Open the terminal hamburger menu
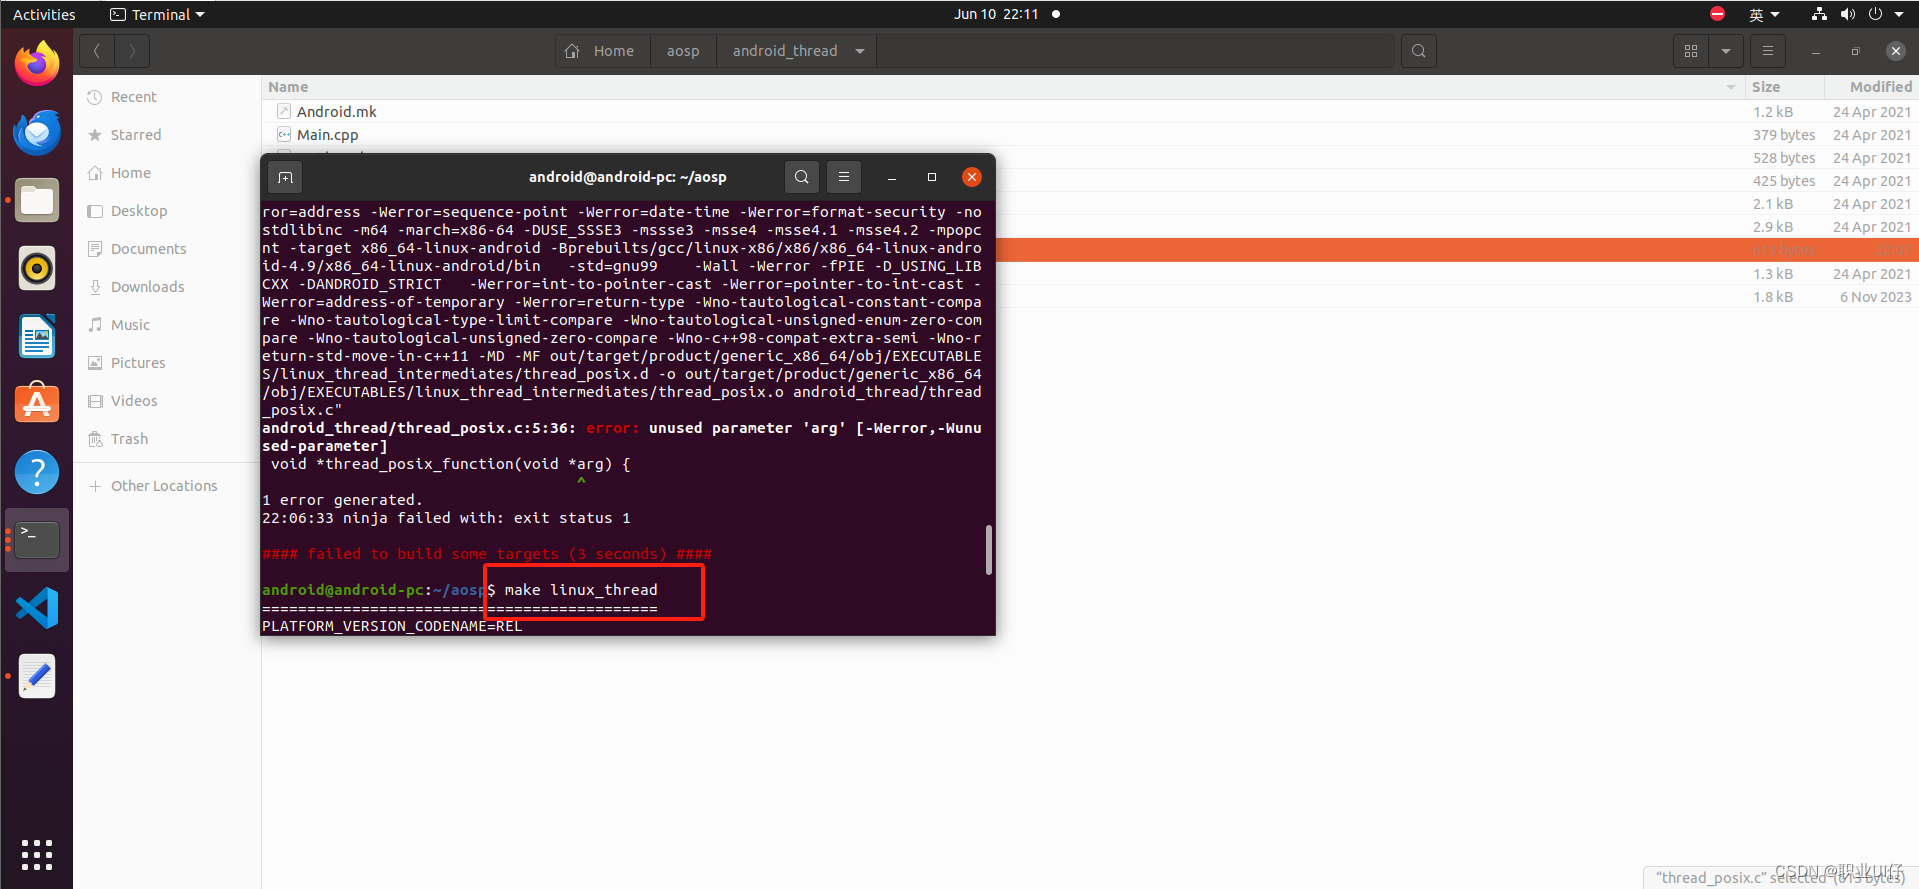 [844, 177]
